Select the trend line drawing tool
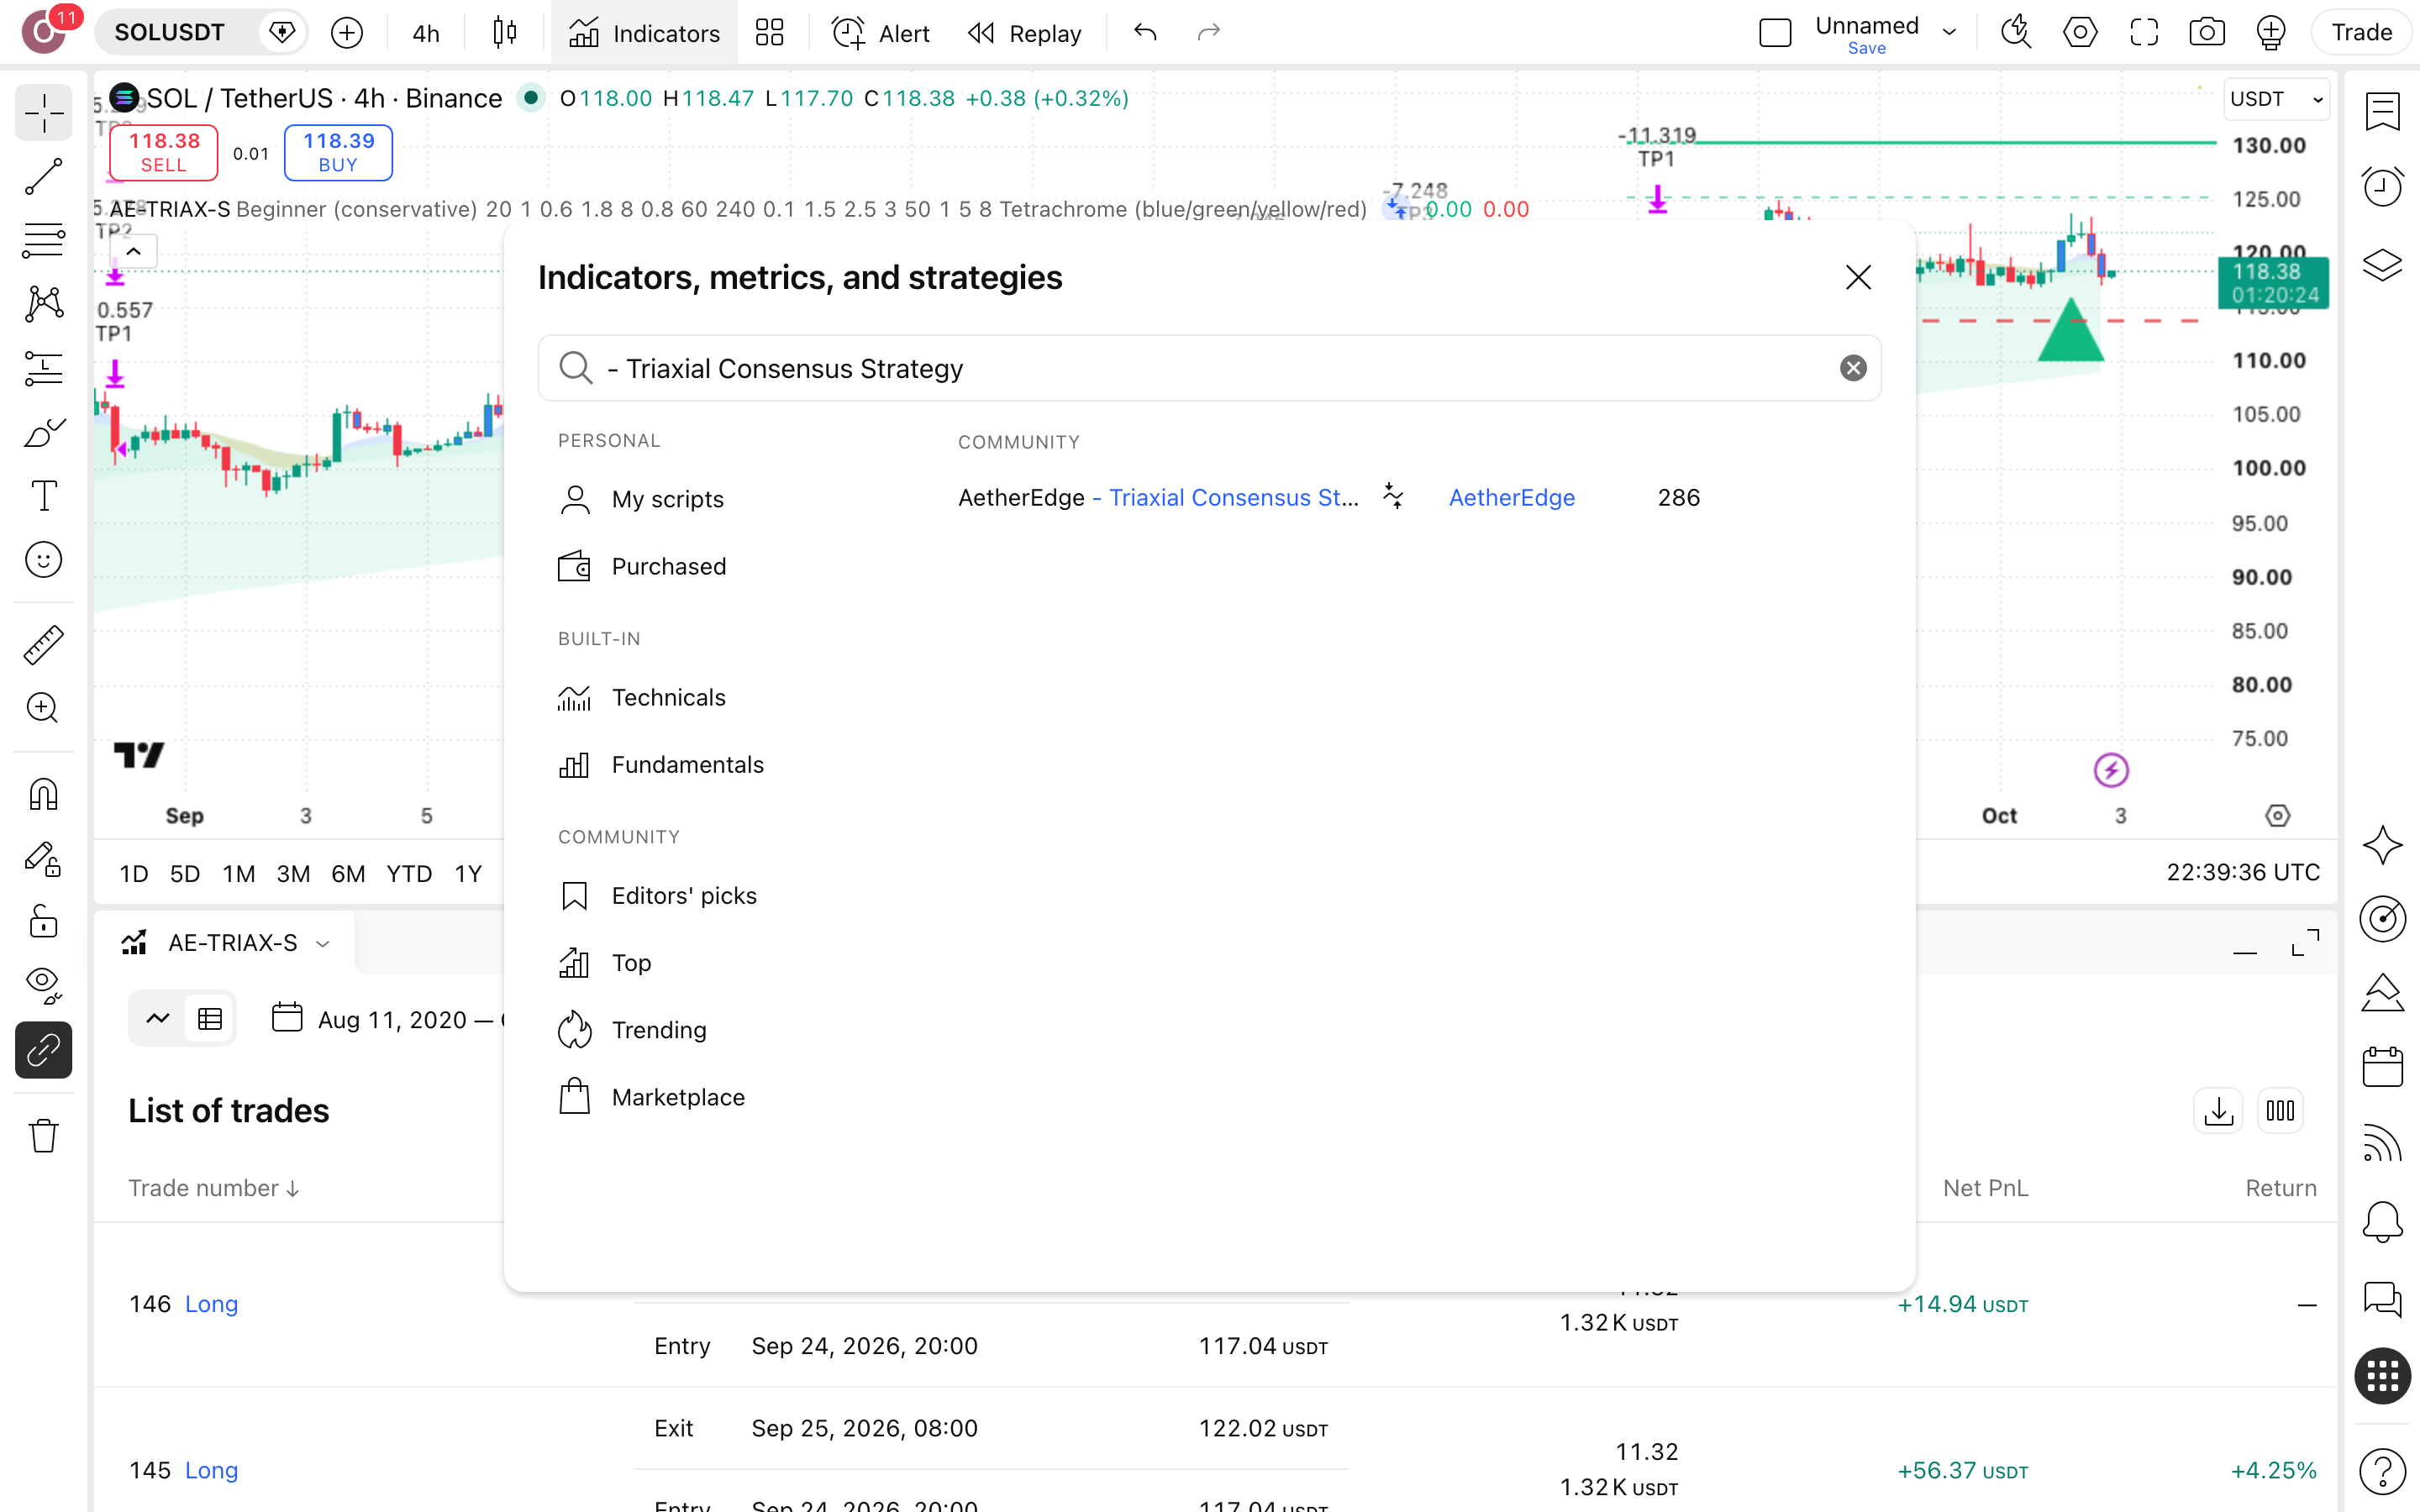Image resolution: width=2420 pixels, height=1512 pixels. [x=43, y=177]
